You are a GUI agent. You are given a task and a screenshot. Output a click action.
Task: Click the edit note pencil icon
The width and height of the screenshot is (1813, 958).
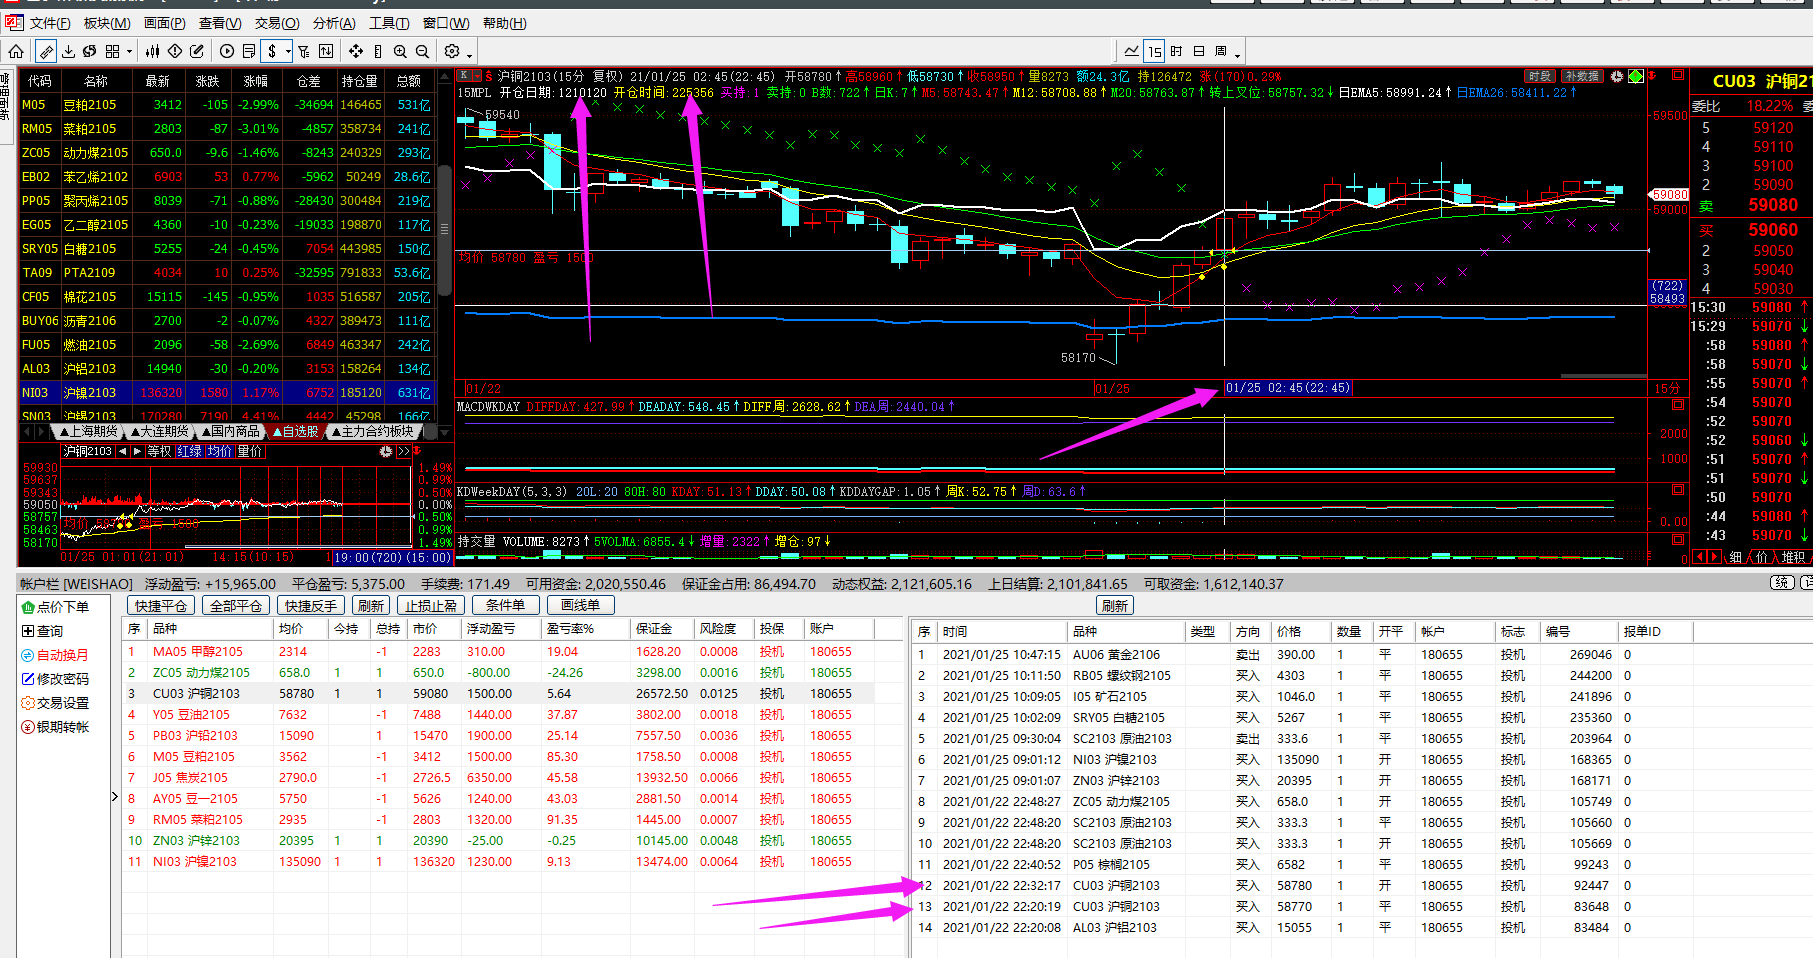[x=197, y=51]
